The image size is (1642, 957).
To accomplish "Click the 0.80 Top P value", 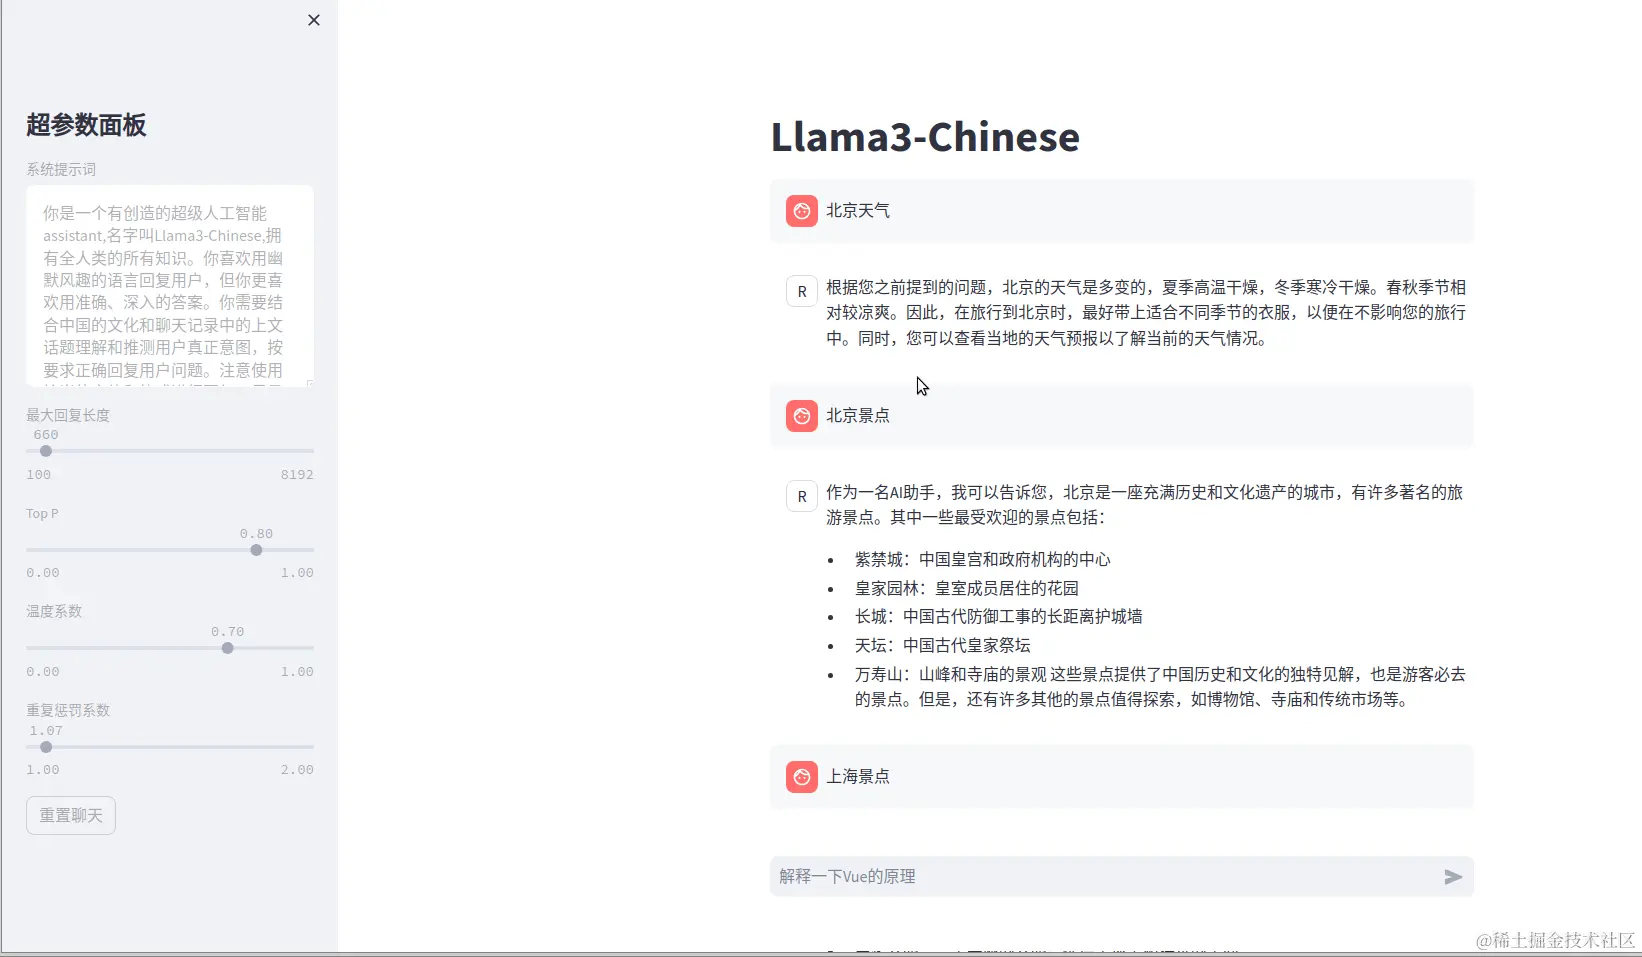I will point(256,534).
